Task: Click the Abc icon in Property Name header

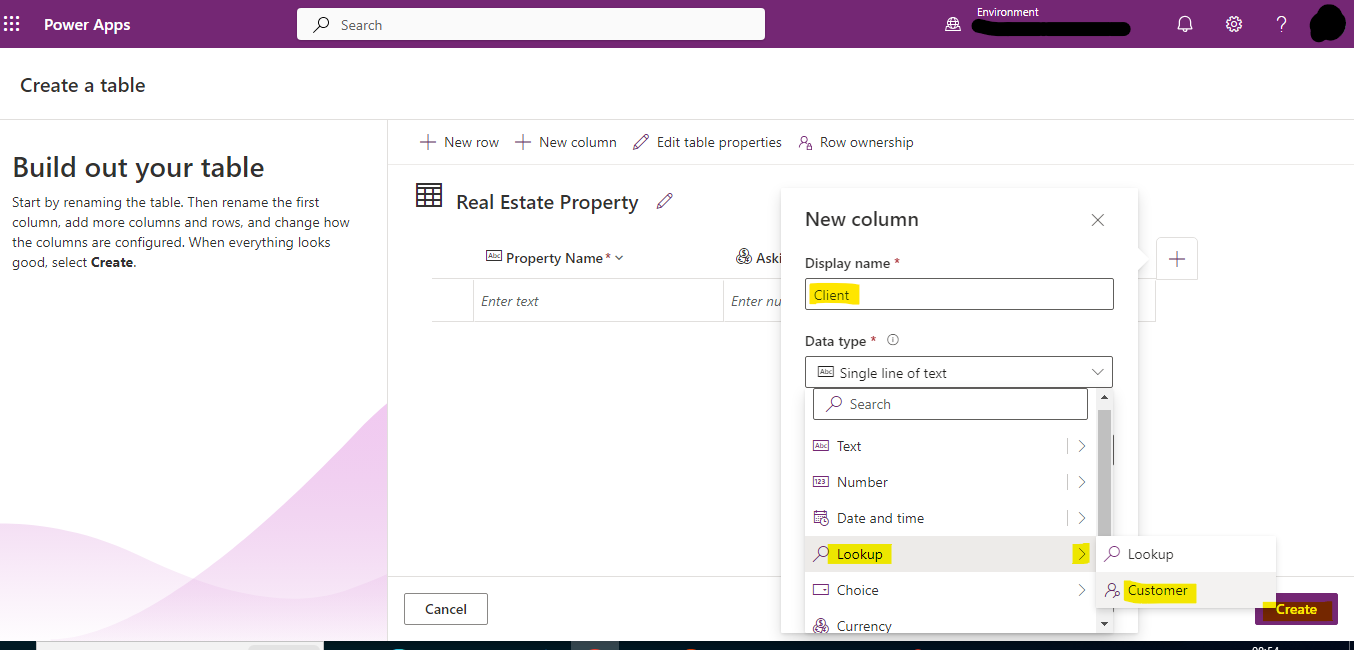Action: [x=494, y=257]
